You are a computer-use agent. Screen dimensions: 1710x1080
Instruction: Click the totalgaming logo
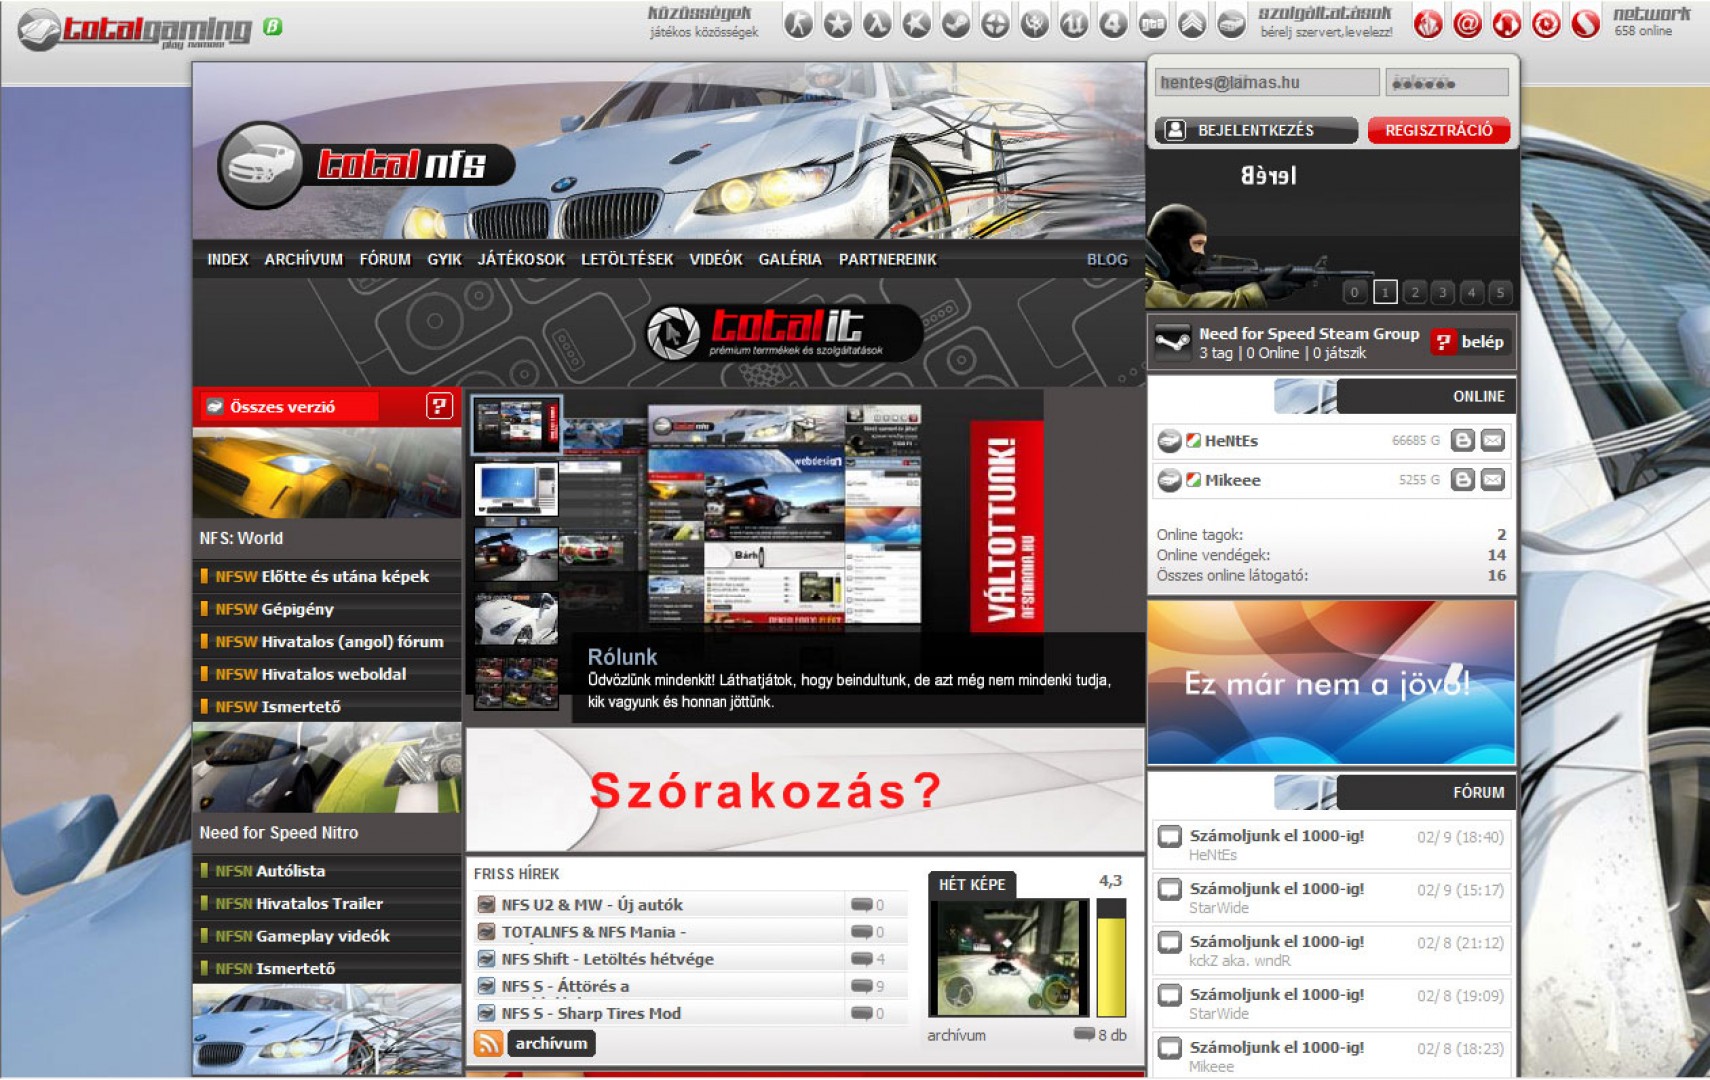pos(137,29)
